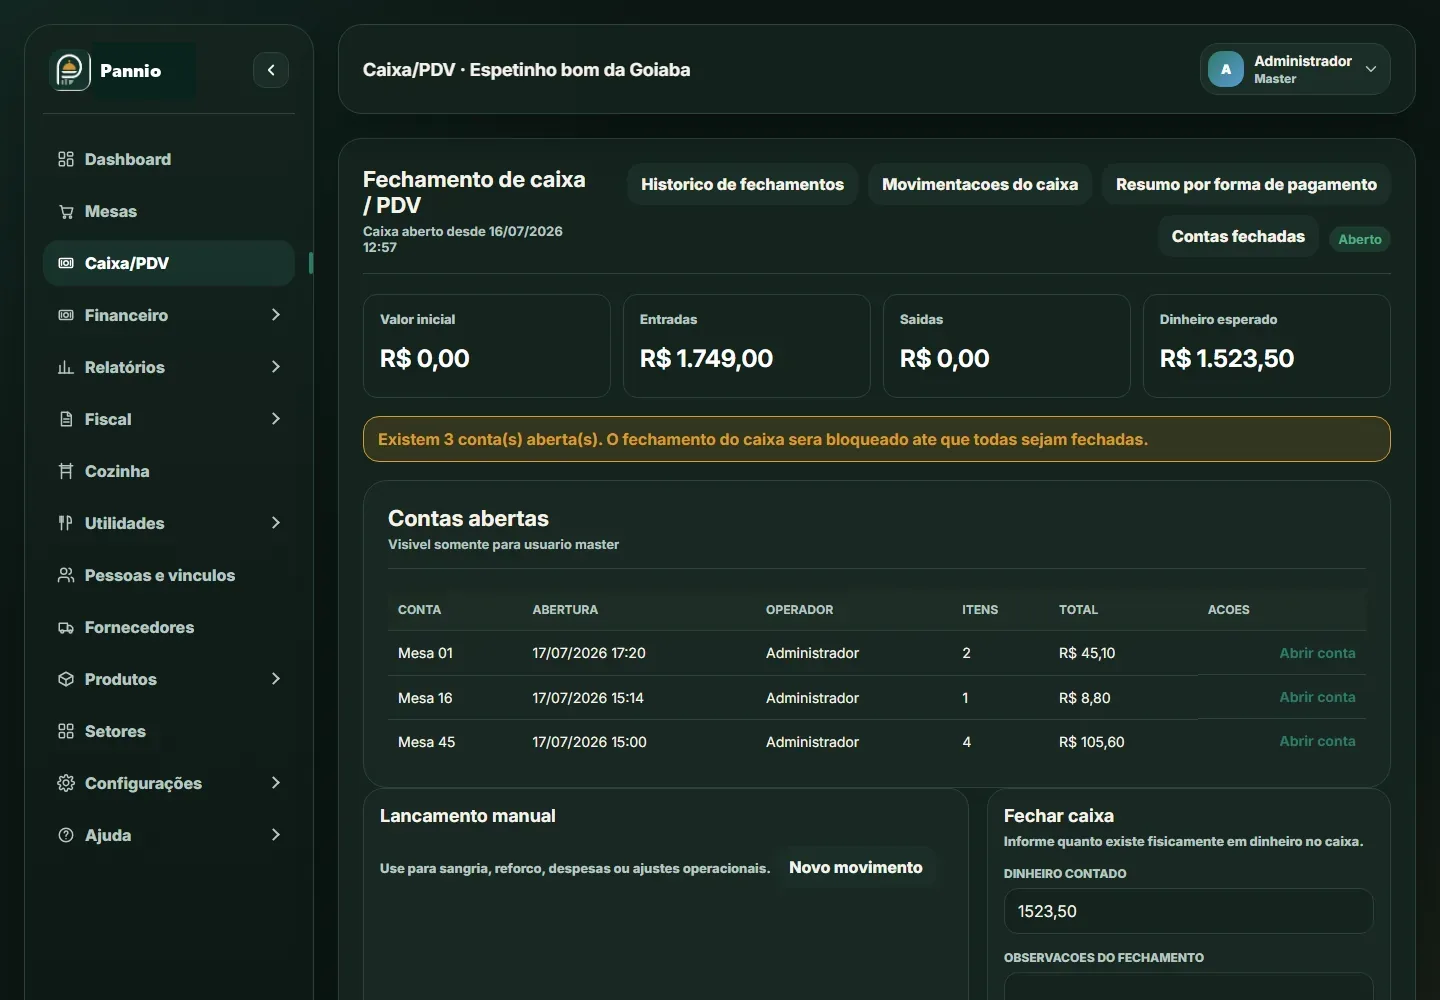Click the Ajuda question mark icon
This screenshot has width=1440, height=1000.
pos(66,835)
